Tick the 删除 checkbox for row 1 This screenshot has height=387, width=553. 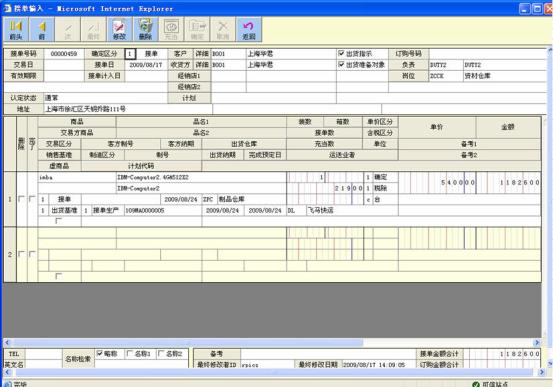(x=21, y=199)
